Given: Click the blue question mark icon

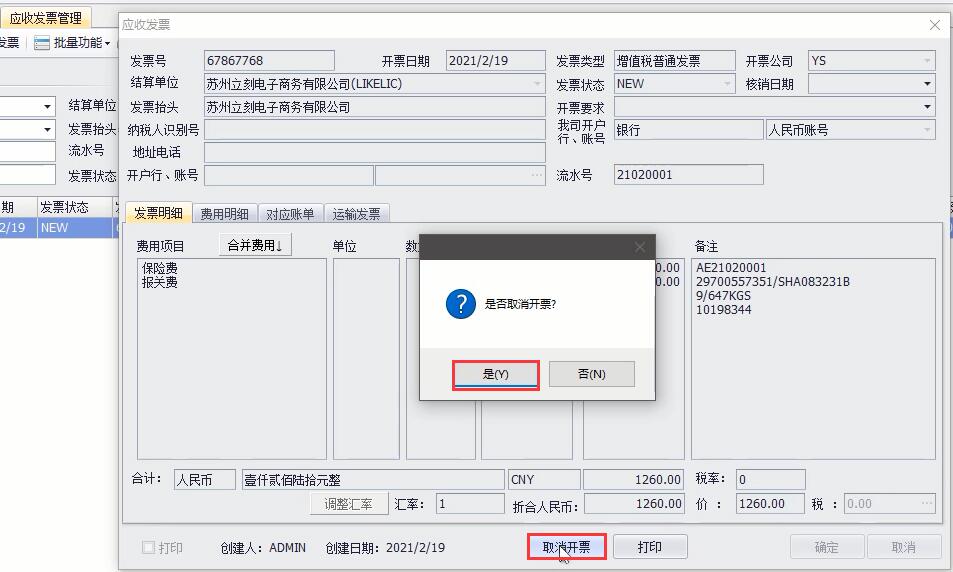Looking at the screenshot, I should point(460,305).
